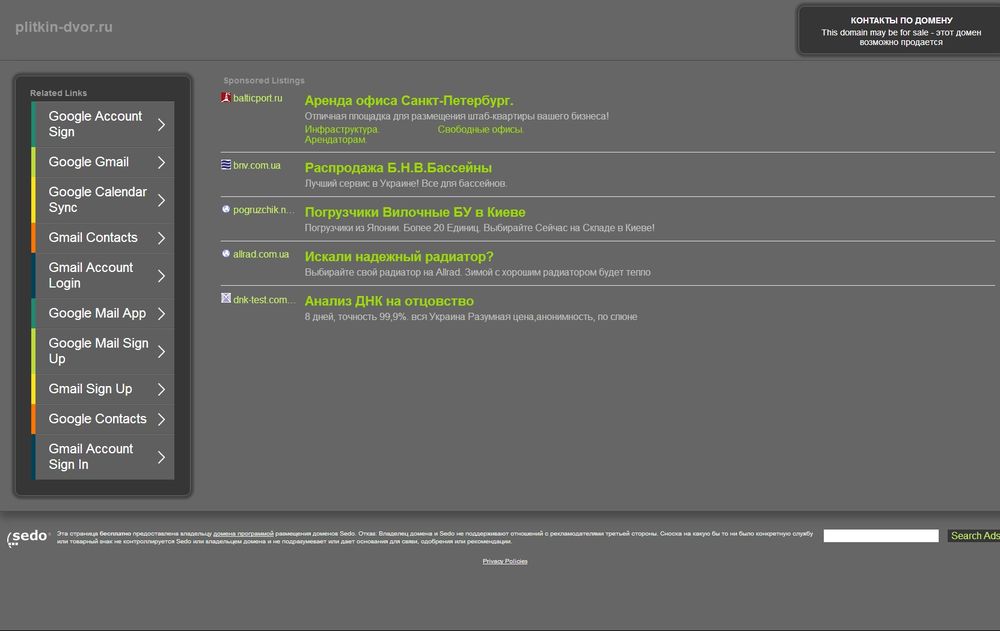Open the Искали надежный радиатор listing
This screenshot has height=631, width=1000.
point(399,256)
